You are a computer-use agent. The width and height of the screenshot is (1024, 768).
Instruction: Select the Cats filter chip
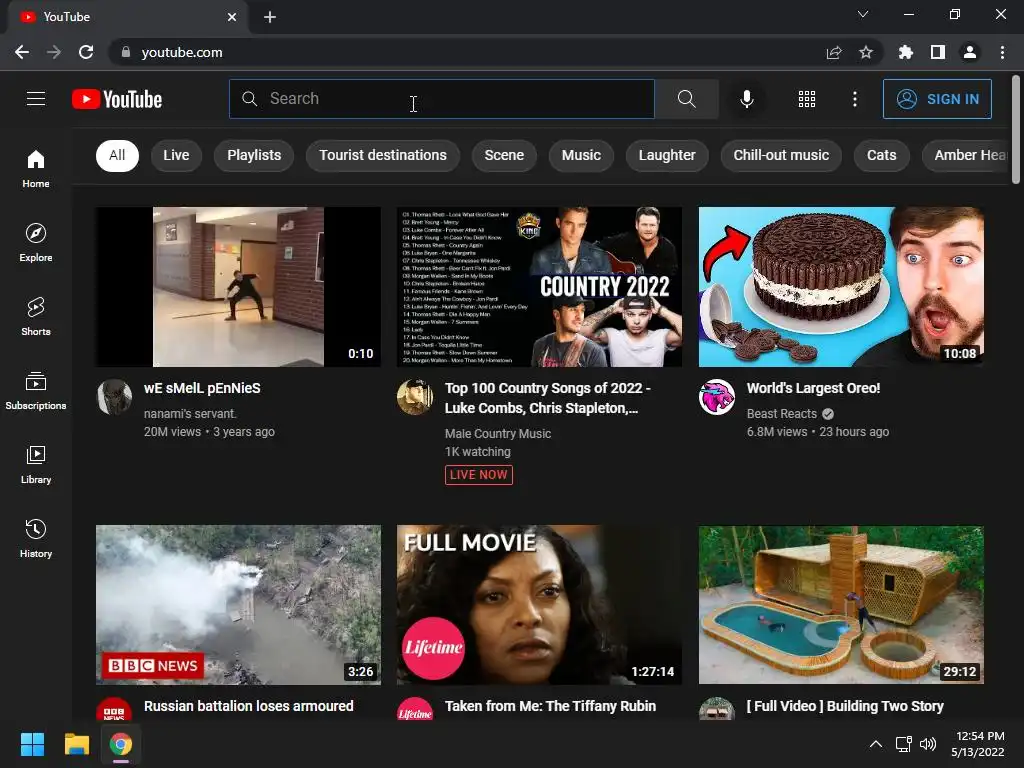pos(882,155)
